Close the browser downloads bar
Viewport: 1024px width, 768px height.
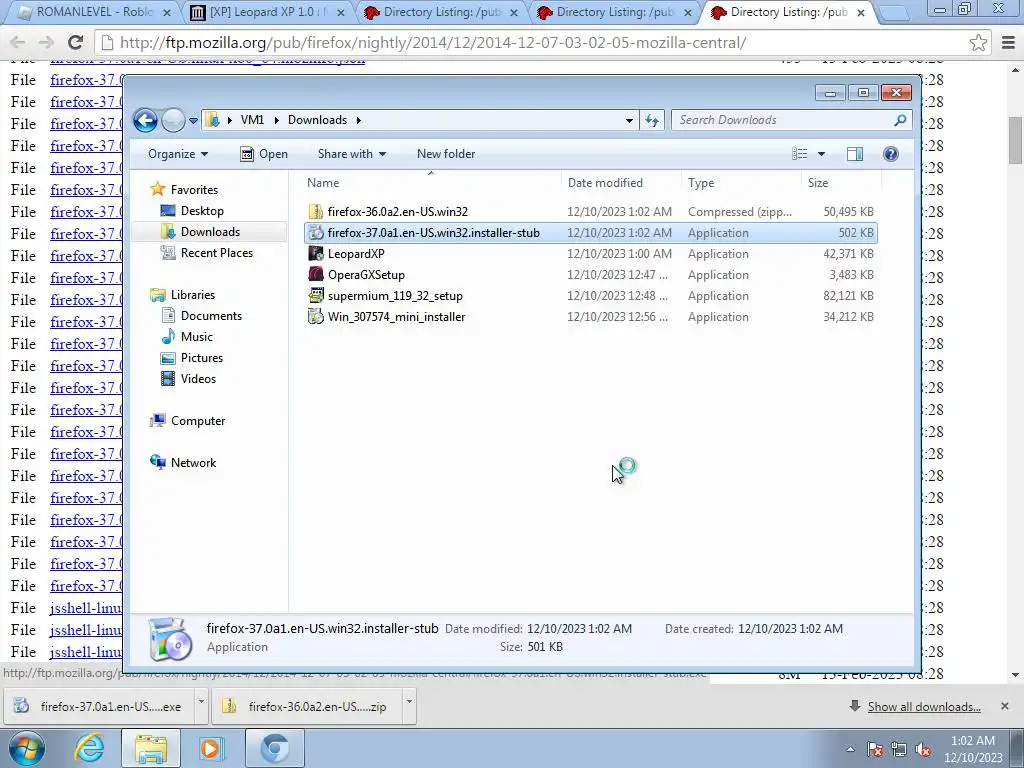(x=1004, y=706)
